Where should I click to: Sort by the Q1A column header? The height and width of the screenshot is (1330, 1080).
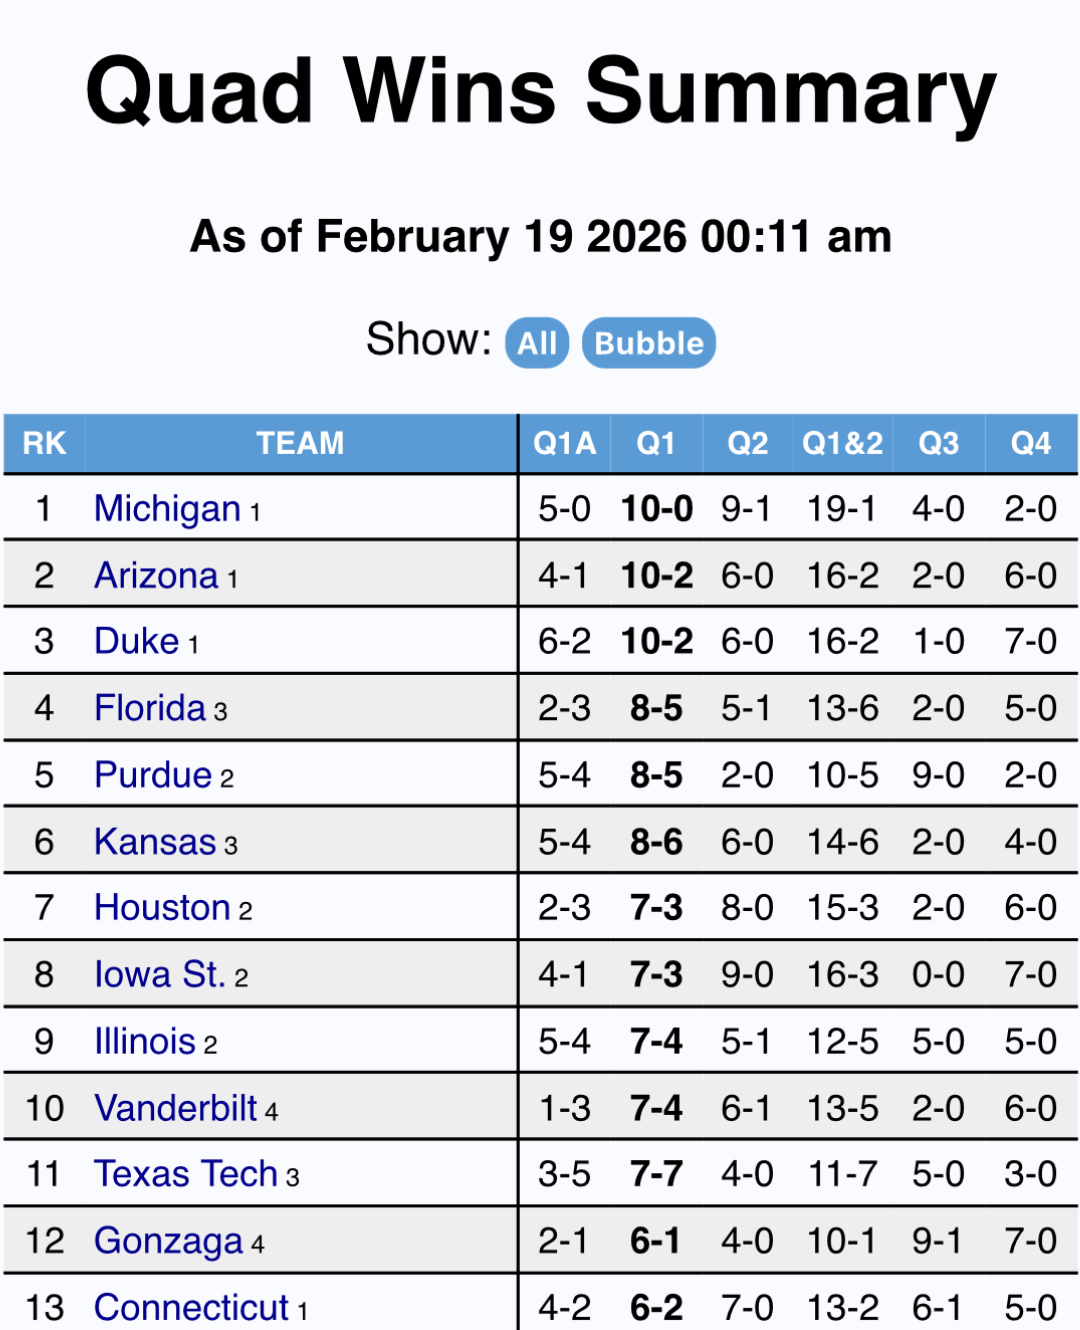coord(564,443)
